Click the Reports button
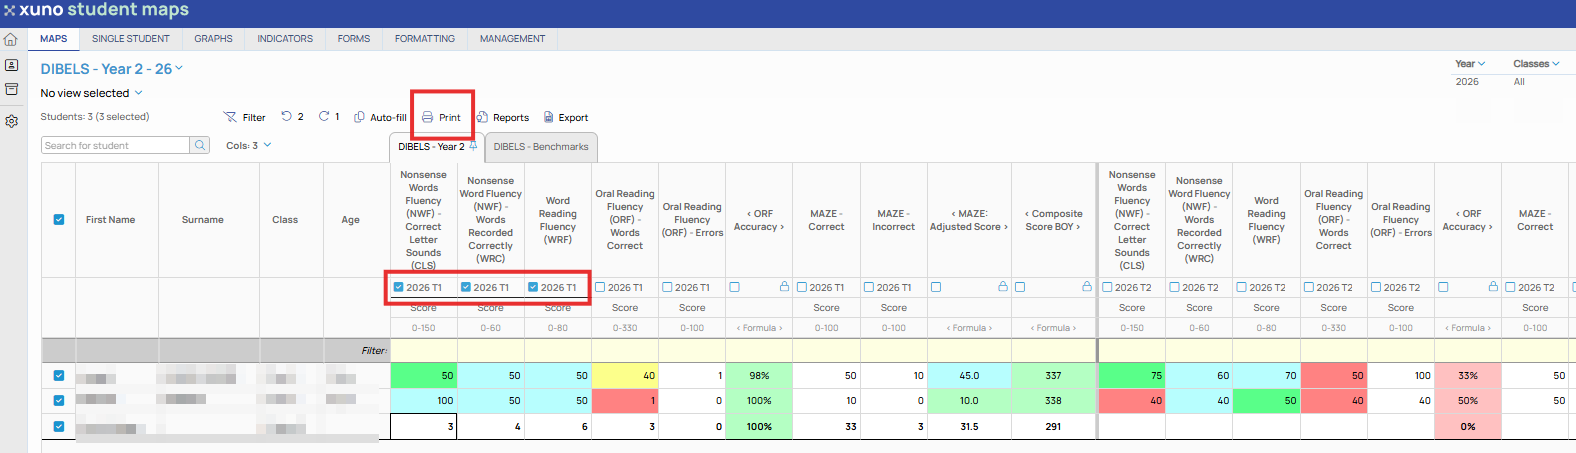Image resolution: width=1576 pixels, height=453 pixels. 503,117
